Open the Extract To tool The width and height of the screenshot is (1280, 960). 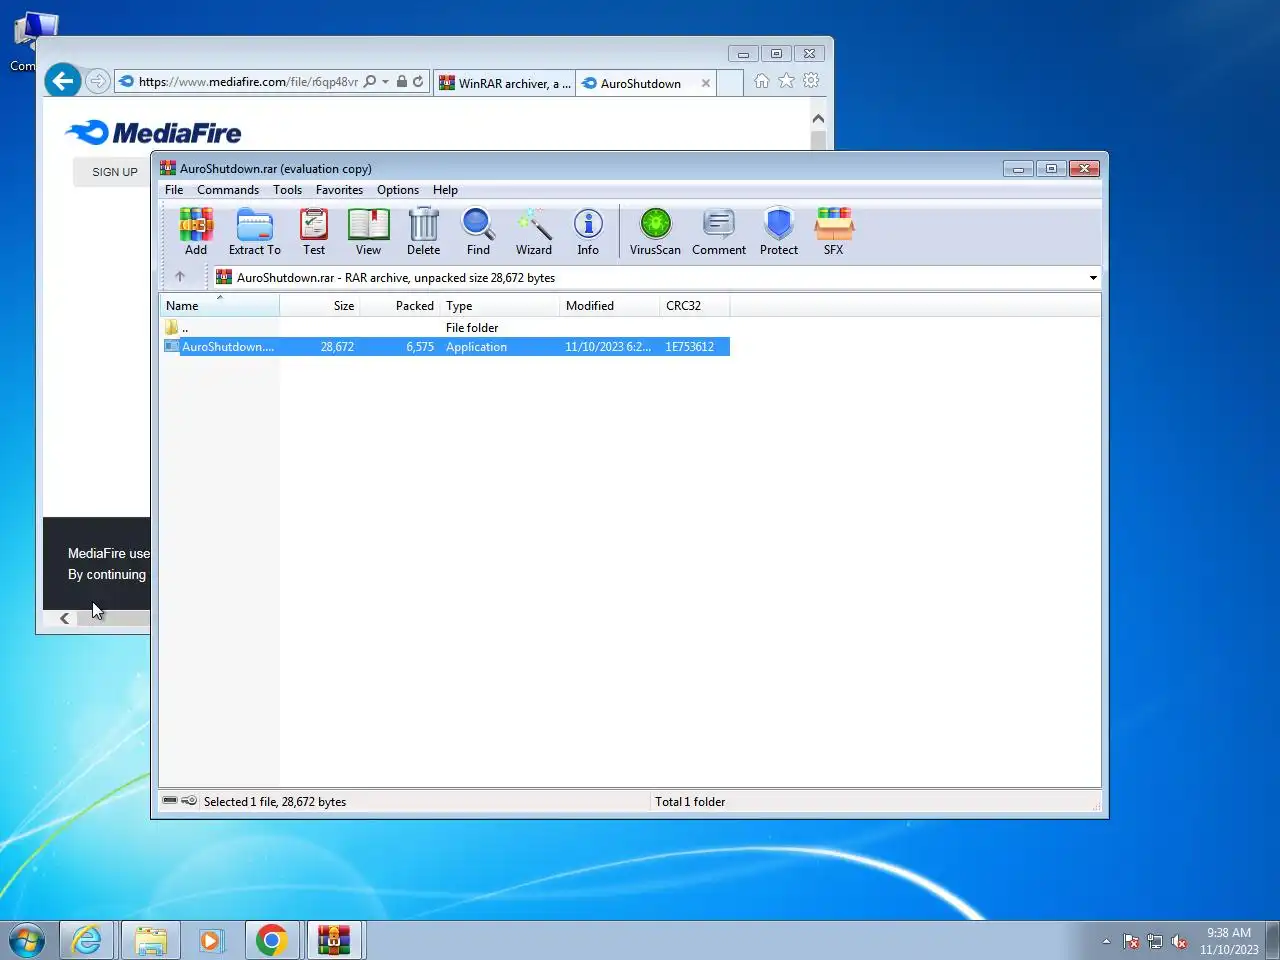pyautogui.click(x=254, y=232)
